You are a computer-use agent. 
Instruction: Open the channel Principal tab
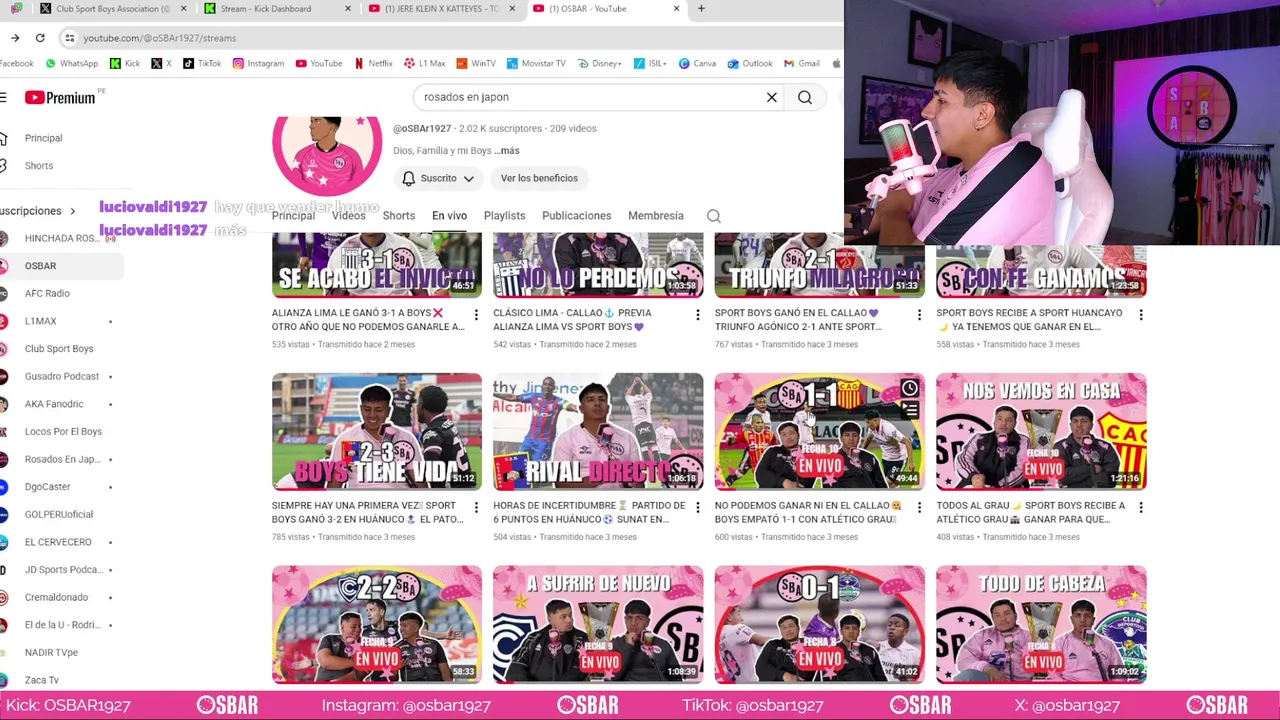[293, 216]
